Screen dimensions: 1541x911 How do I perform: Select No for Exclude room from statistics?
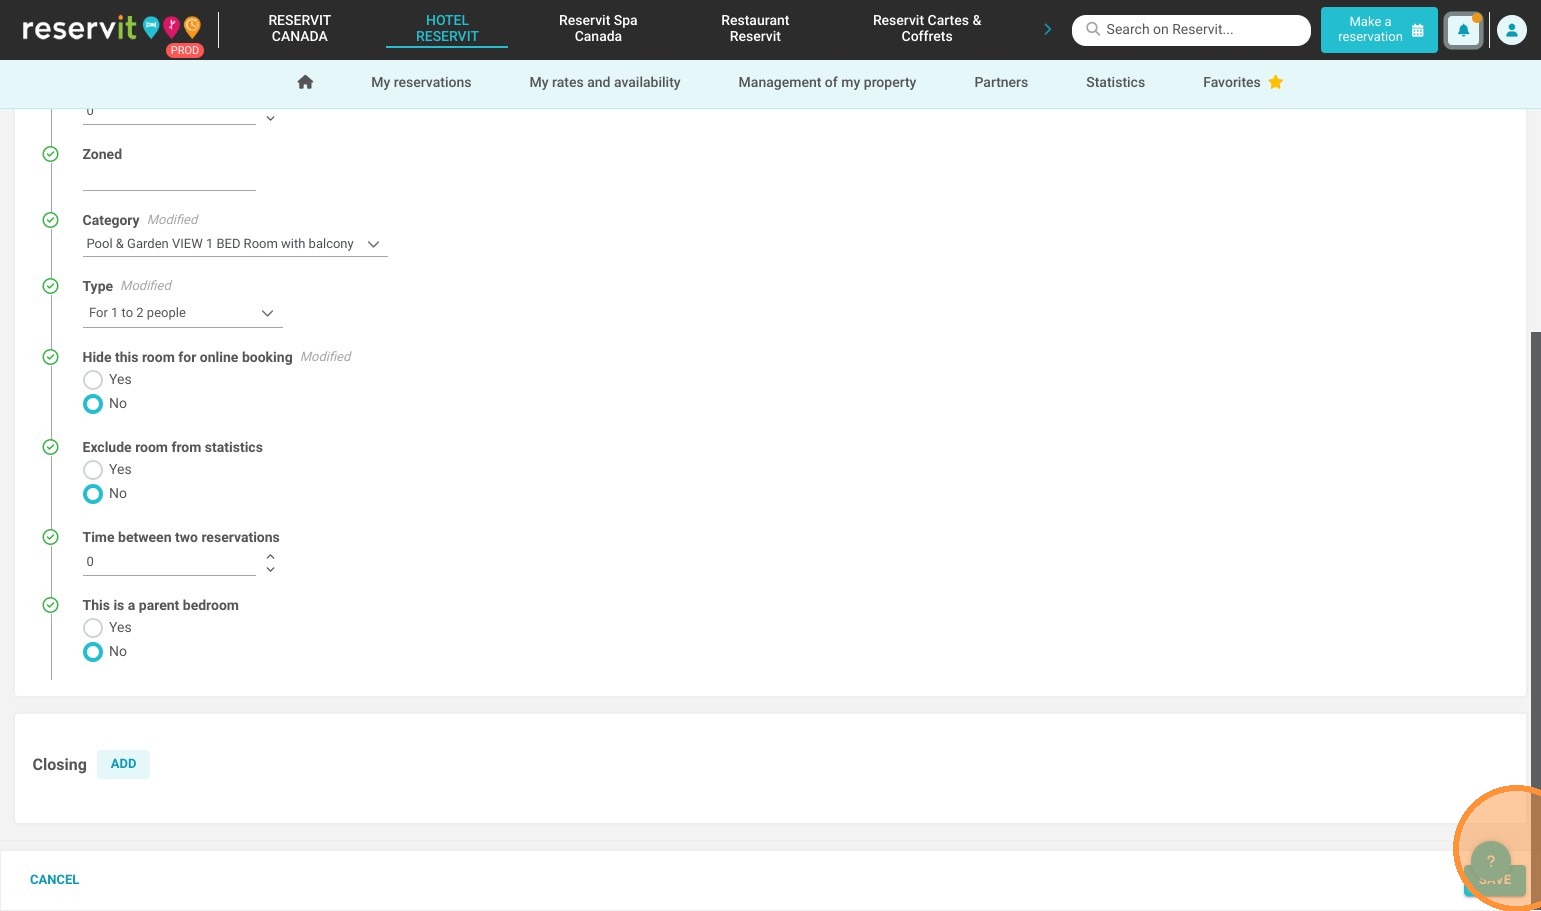[93, 494]
